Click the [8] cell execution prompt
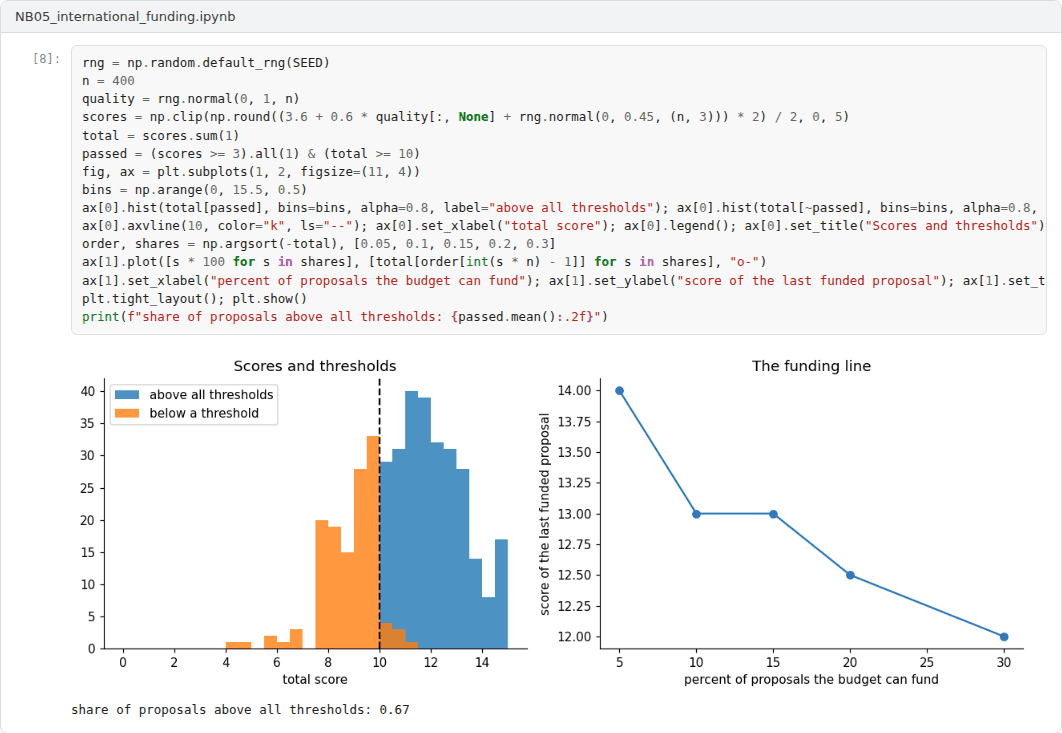 tap(46, 59)
